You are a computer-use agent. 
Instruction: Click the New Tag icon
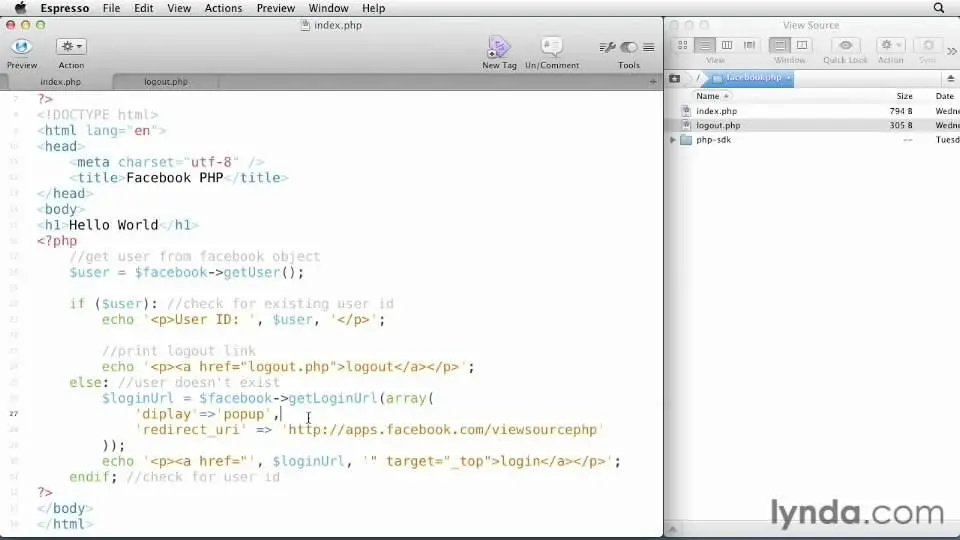click(x=499, y=47)
